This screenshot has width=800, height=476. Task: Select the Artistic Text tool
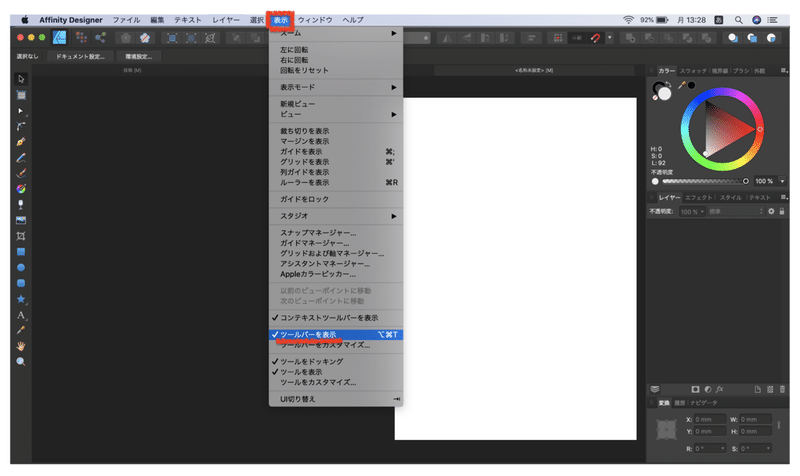[x=21, y=315]
